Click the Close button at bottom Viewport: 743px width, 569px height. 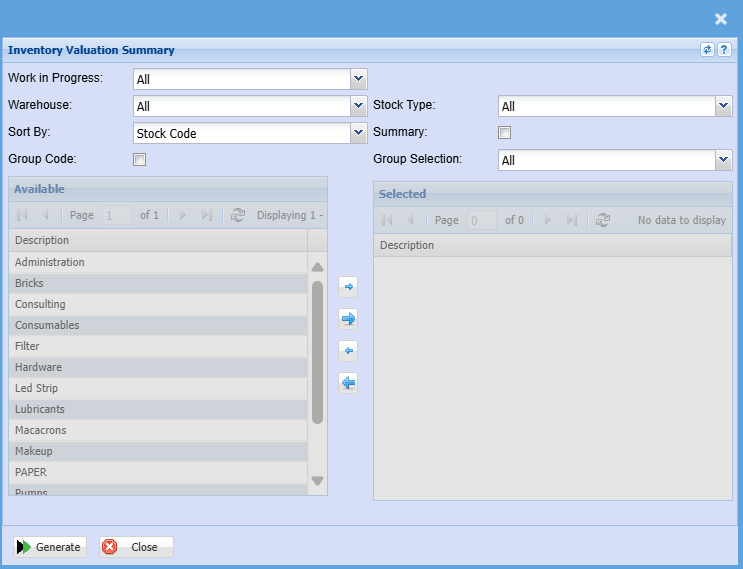136,547
